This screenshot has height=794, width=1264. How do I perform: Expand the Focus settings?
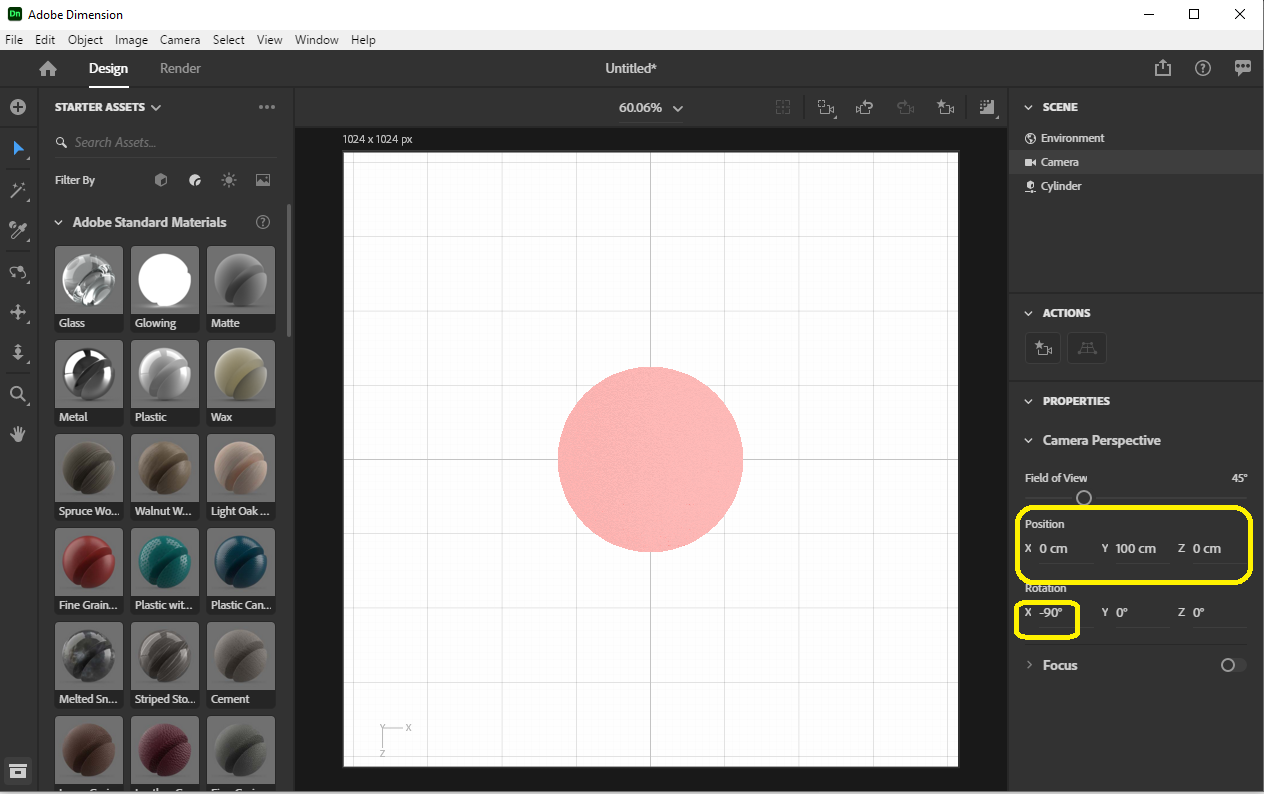pyautogui.click(x=1030, y=665)
